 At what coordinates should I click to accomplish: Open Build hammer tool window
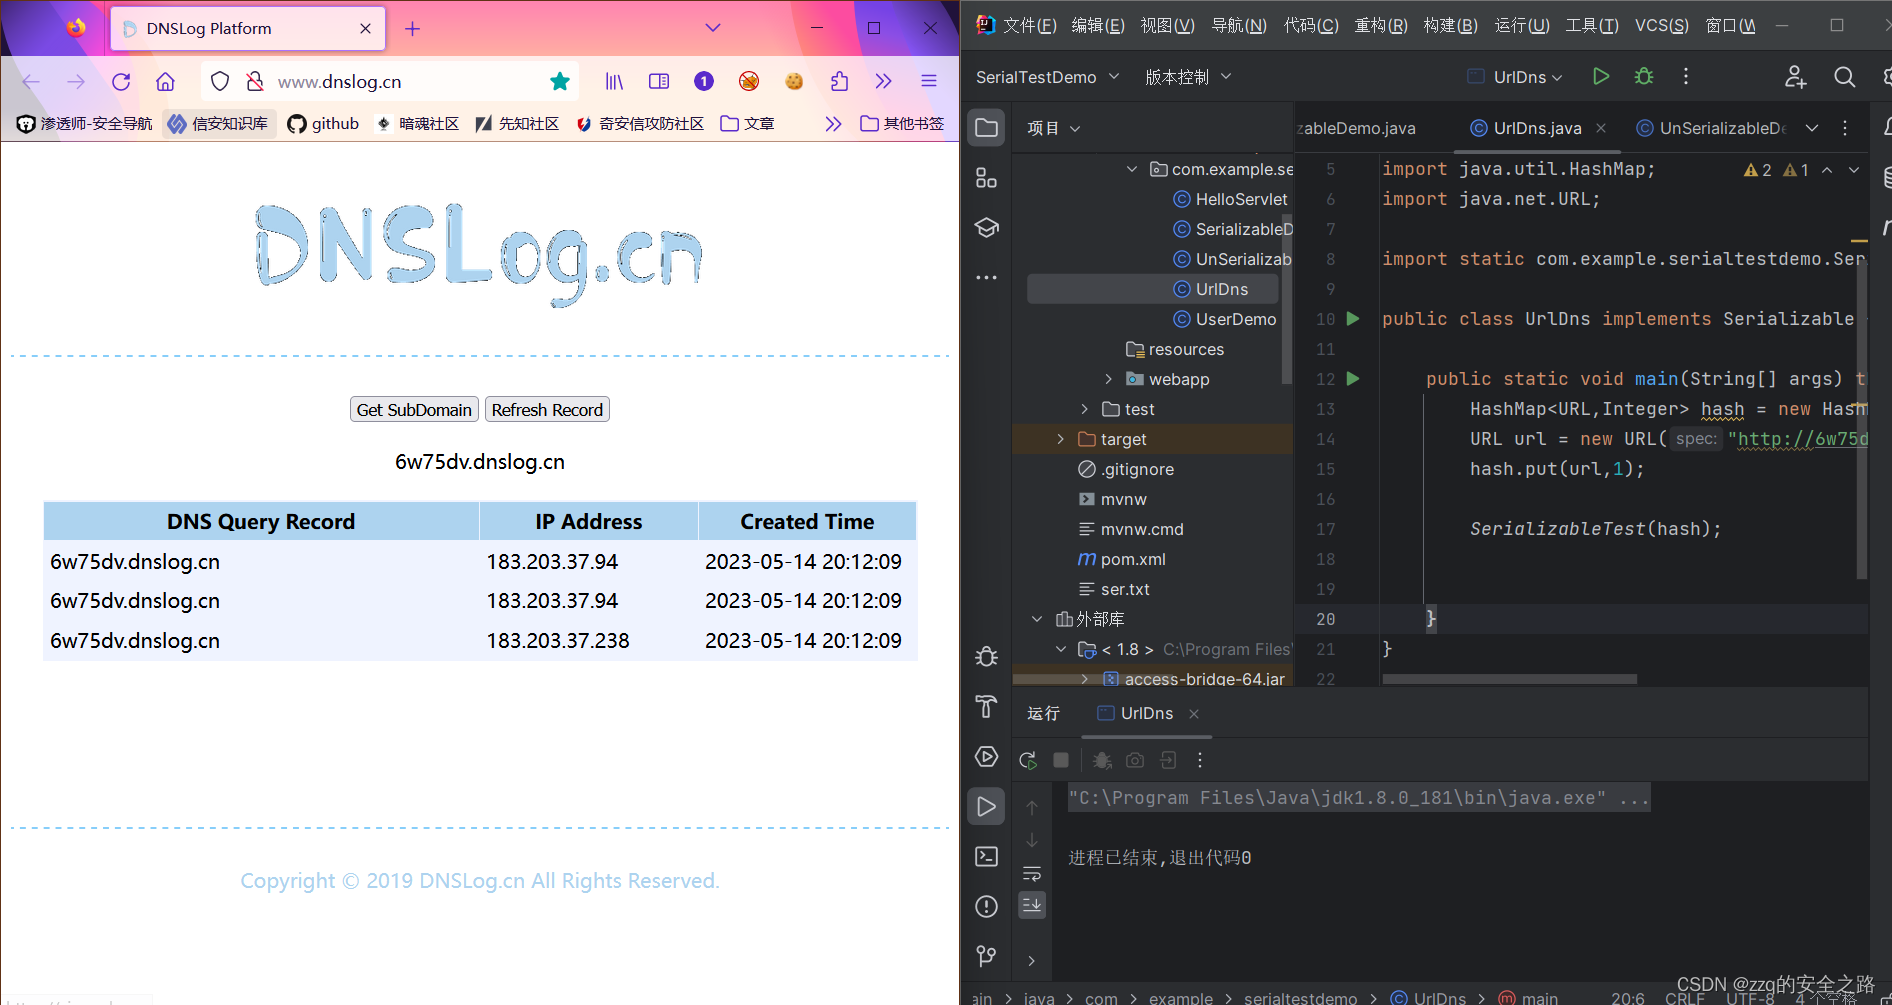click(987, 707)
